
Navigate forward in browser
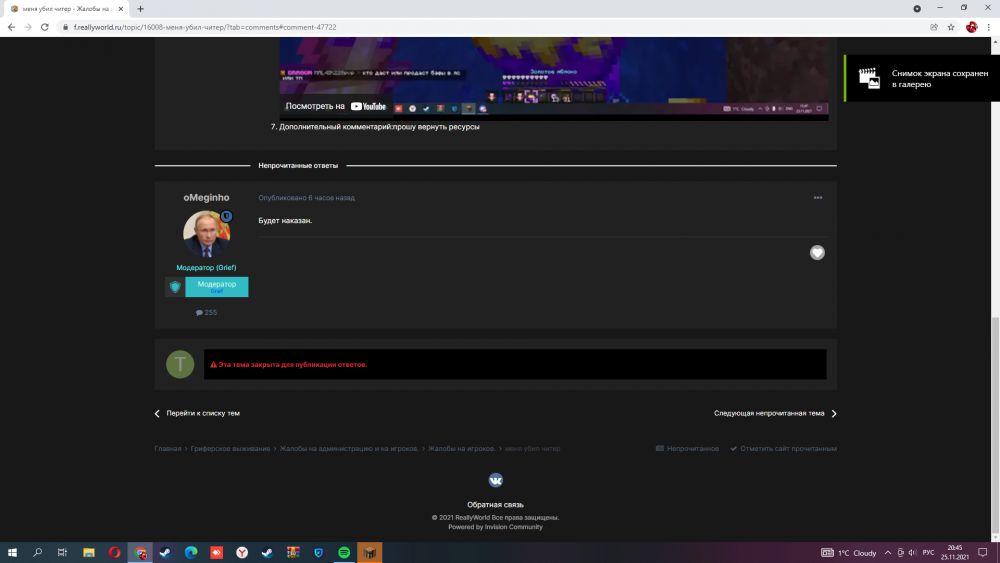pos(27,27)
